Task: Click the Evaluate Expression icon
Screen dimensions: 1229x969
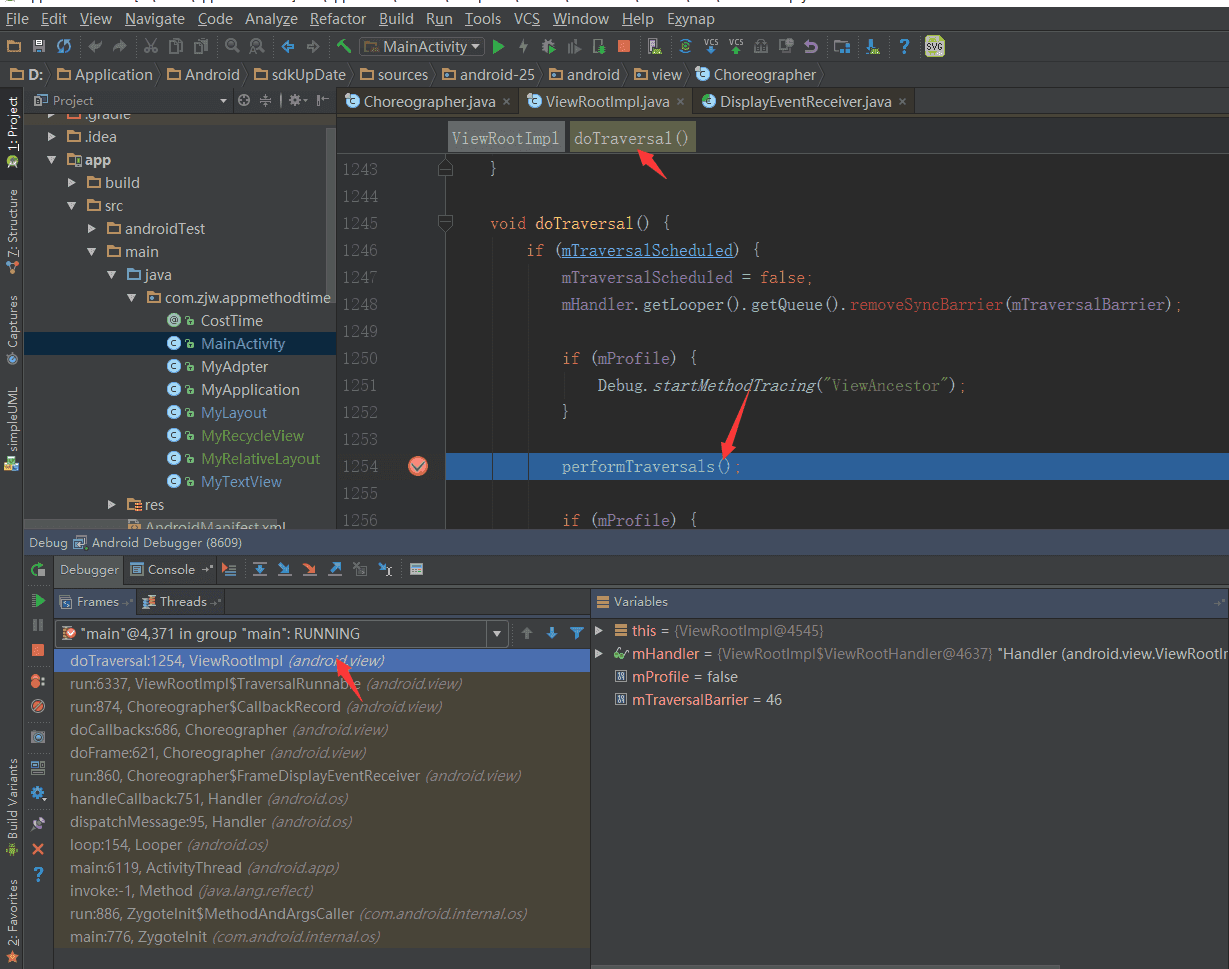Action: pyautogui.click(x=417, y=569)
